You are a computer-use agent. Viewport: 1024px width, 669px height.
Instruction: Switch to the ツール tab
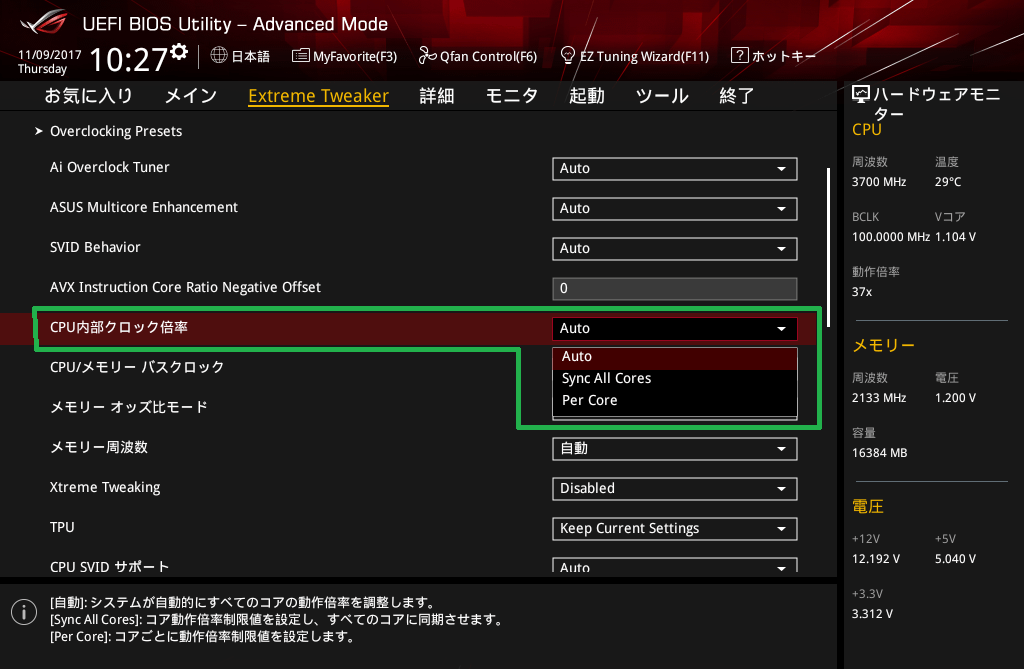point(662,96)
